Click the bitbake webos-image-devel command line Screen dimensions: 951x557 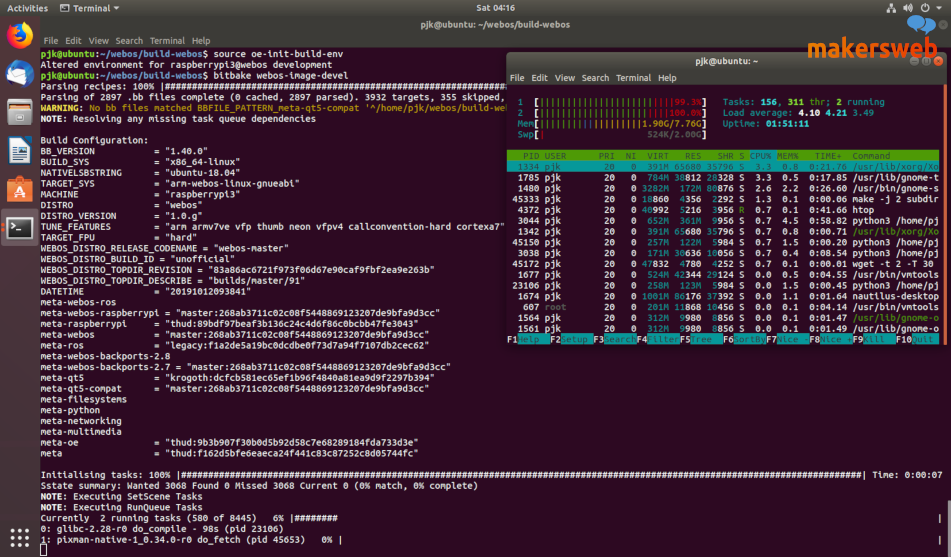[x=194, y=76]
